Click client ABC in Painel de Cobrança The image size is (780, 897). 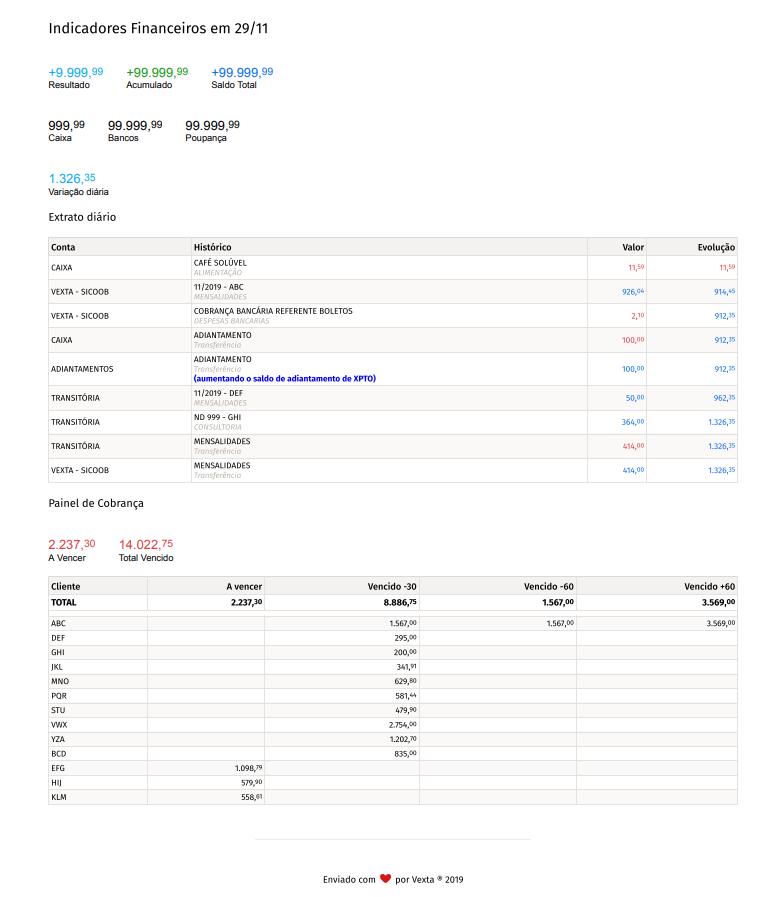point(59,623)
